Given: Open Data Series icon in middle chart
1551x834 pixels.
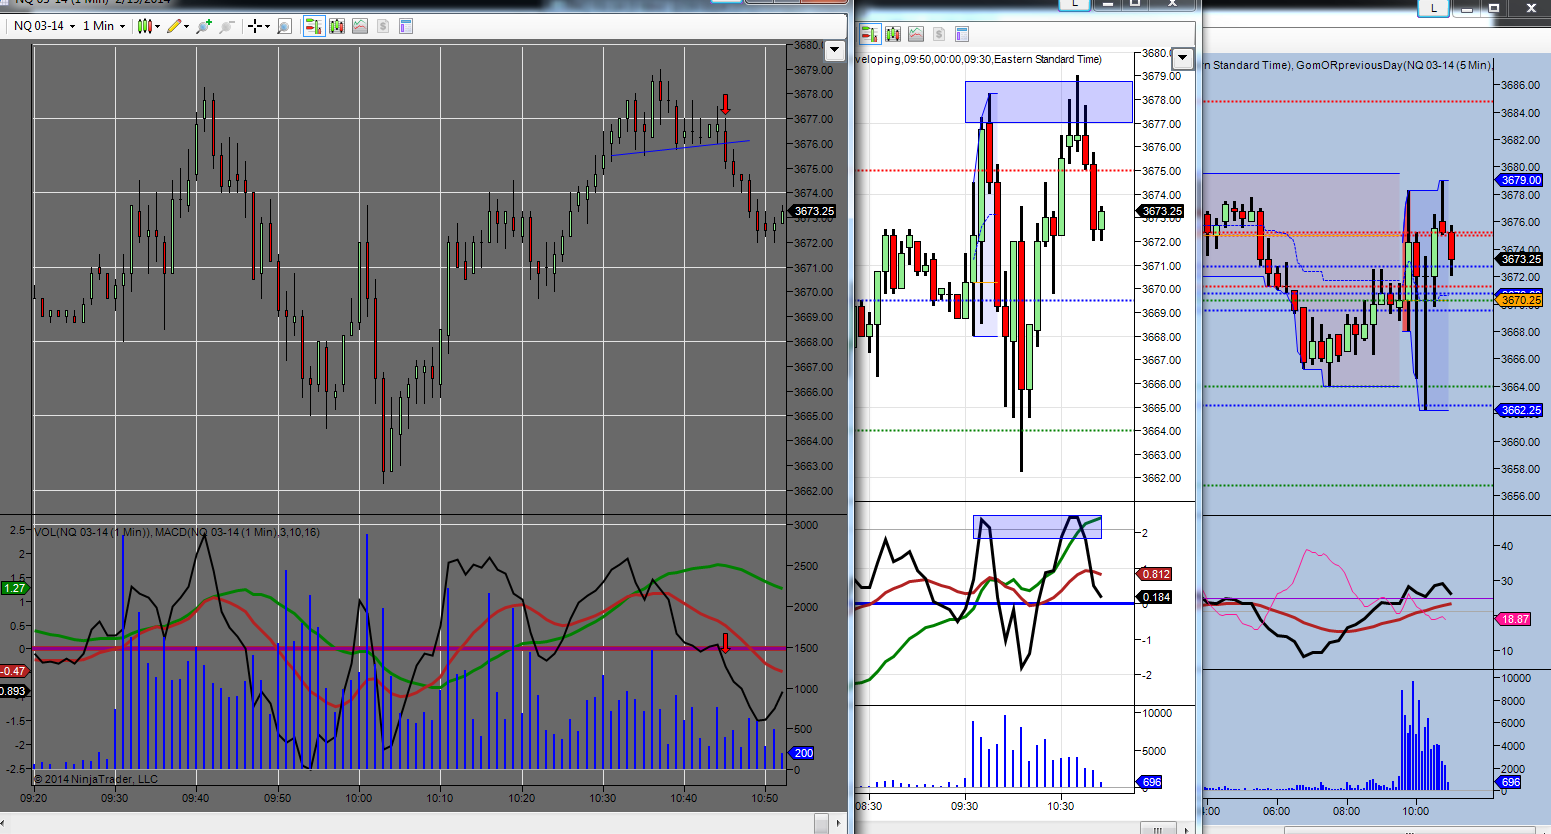Looking at the screenshot, I should (x=892, y=34).
